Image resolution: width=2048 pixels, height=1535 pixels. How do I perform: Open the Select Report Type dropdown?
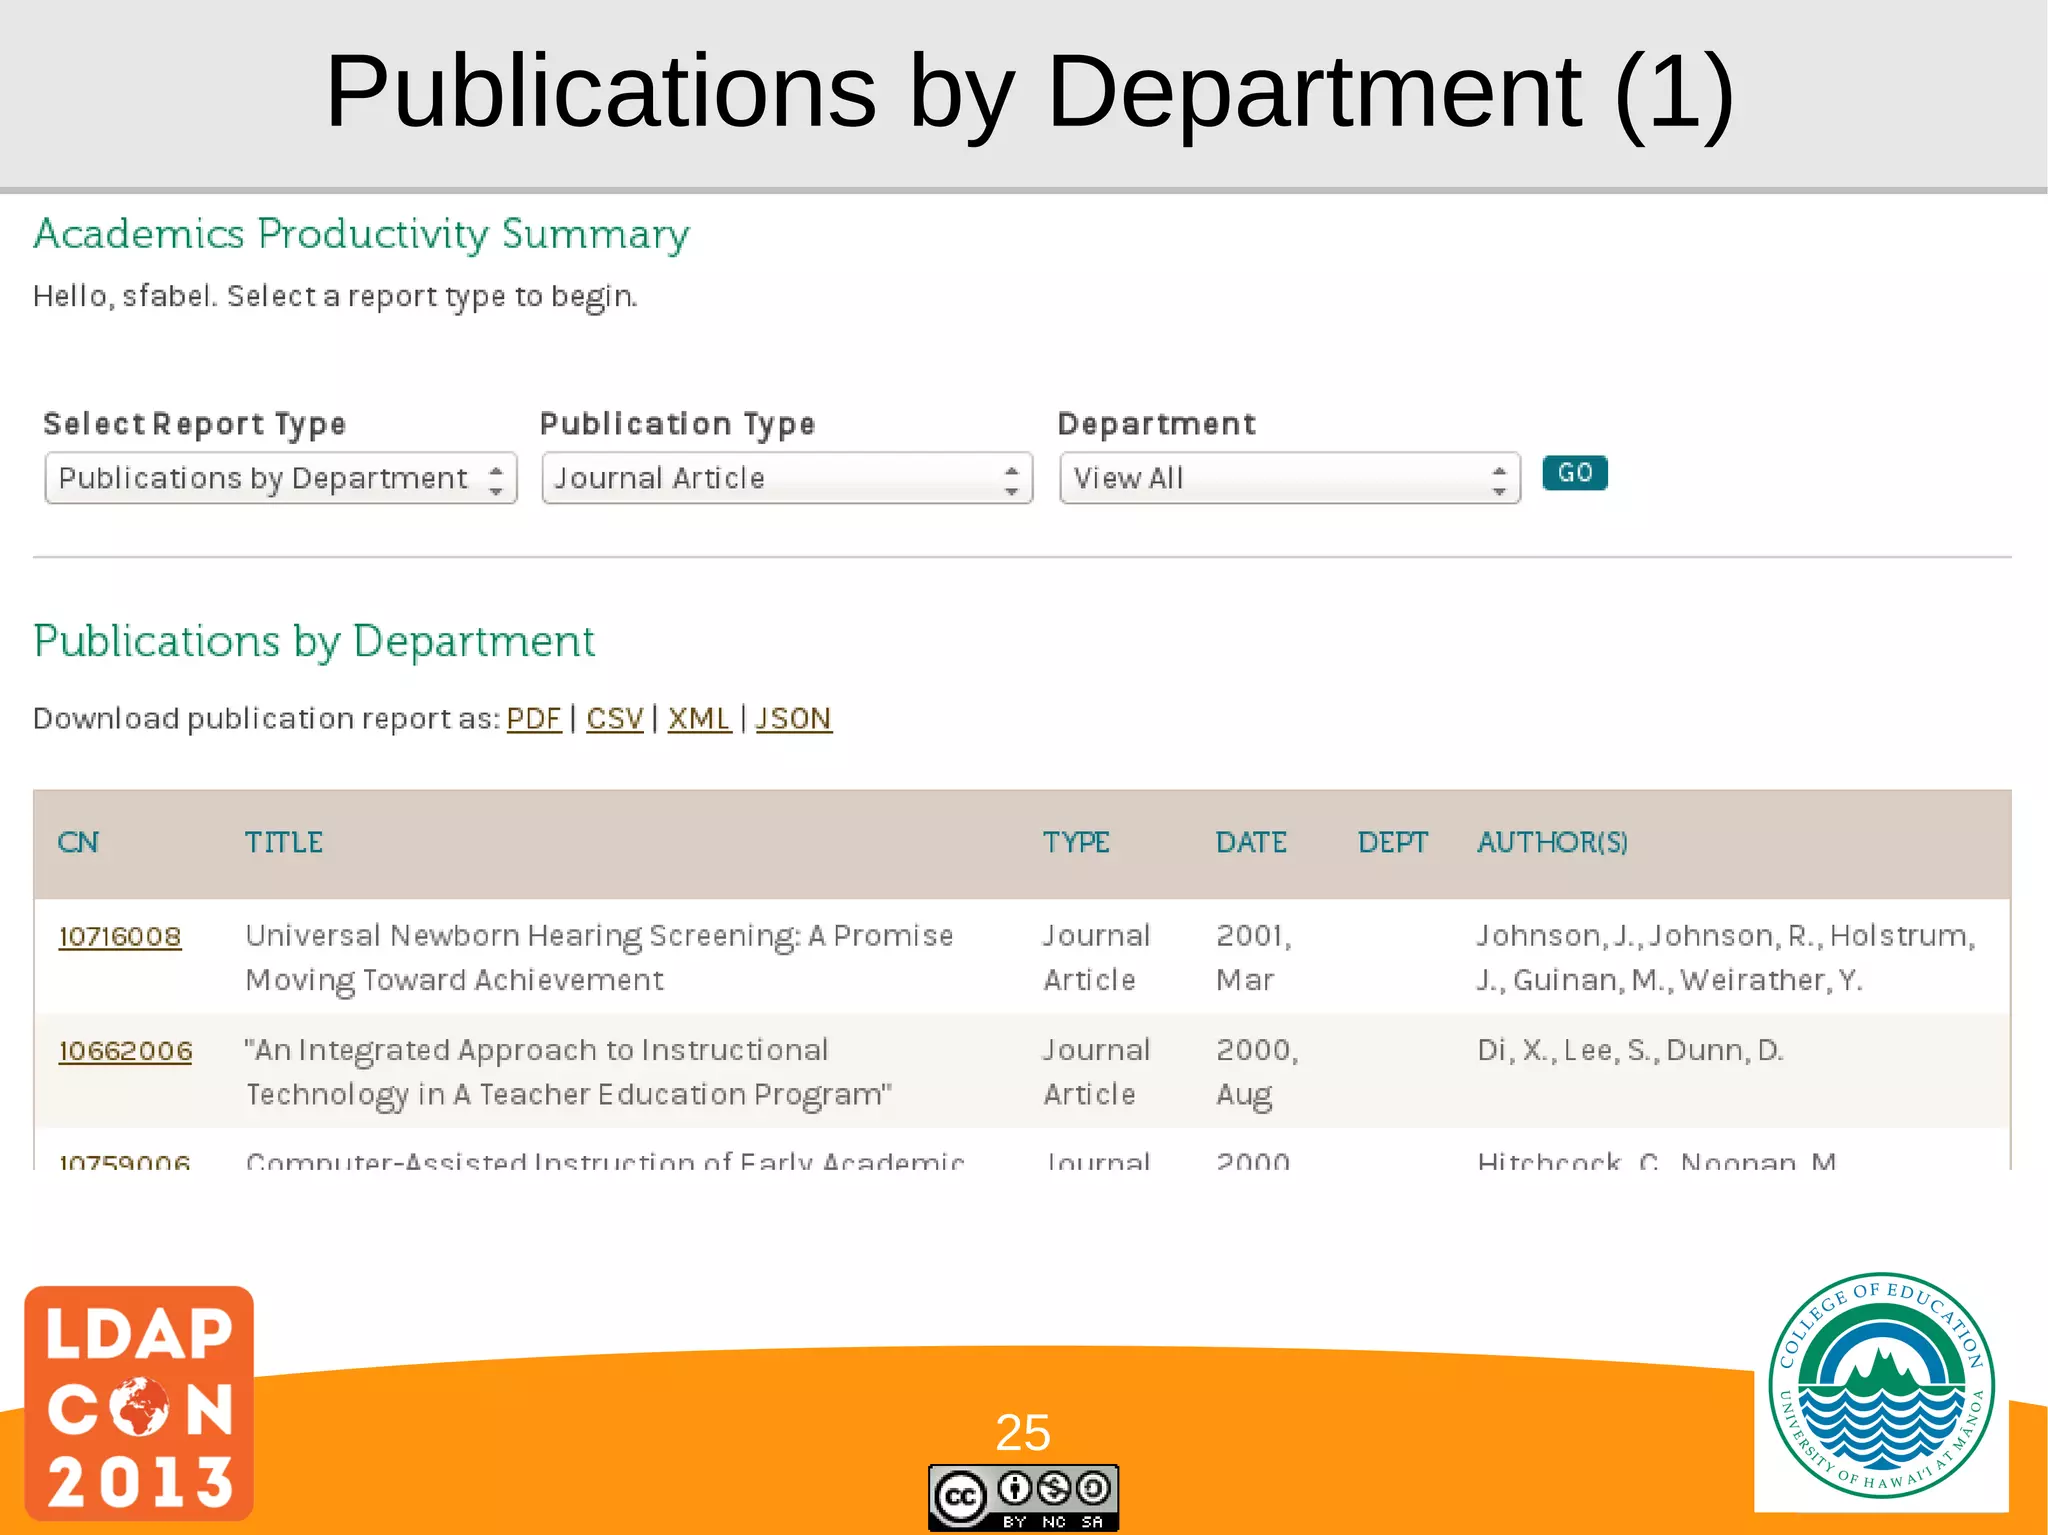click(281, 478)
